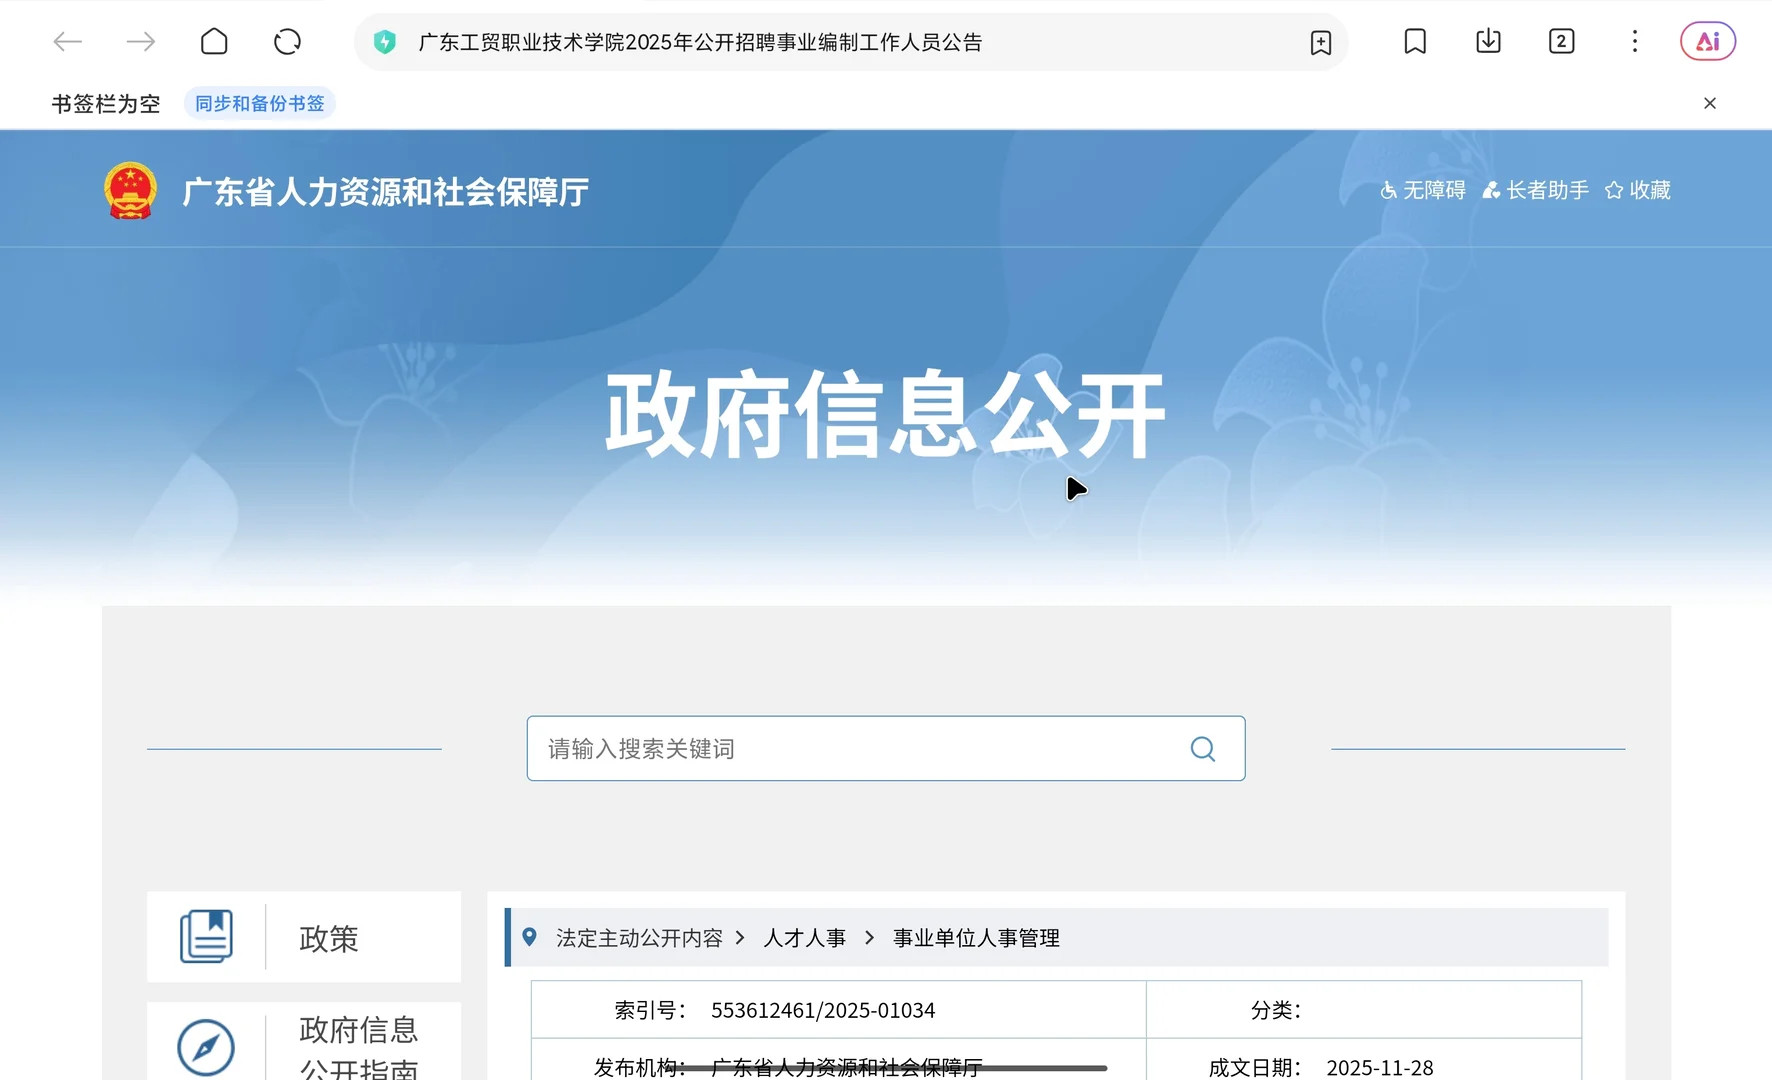The width and height of the screenshot is (1772, 1080).
Task: Open the tab switcher showing 2 tabs
Action: pyautogui.click(x=1561, y=41)
